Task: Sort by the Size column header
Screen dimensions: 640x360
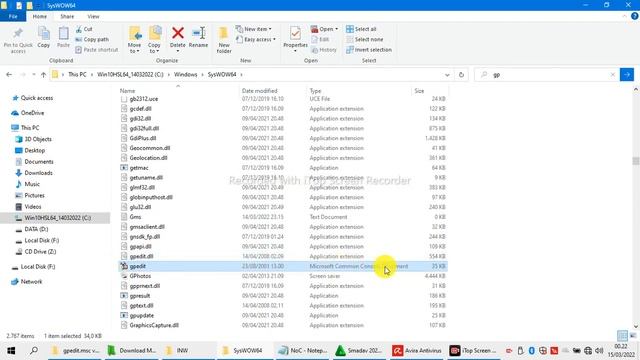Action: pos(429,91)
